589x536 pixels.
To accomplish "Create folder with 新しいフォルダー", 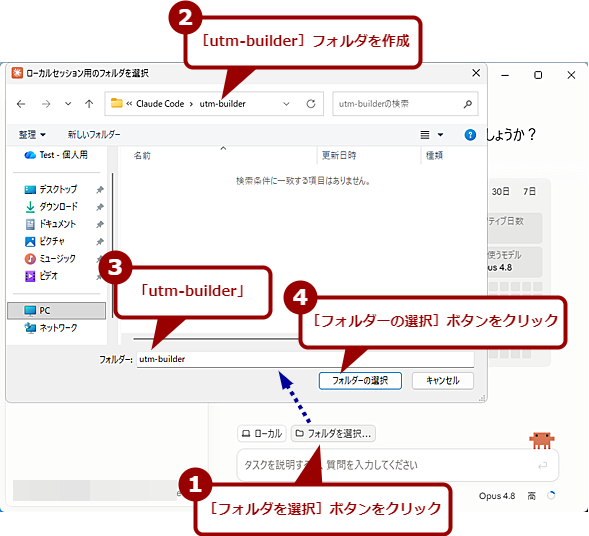I will 94,134.
